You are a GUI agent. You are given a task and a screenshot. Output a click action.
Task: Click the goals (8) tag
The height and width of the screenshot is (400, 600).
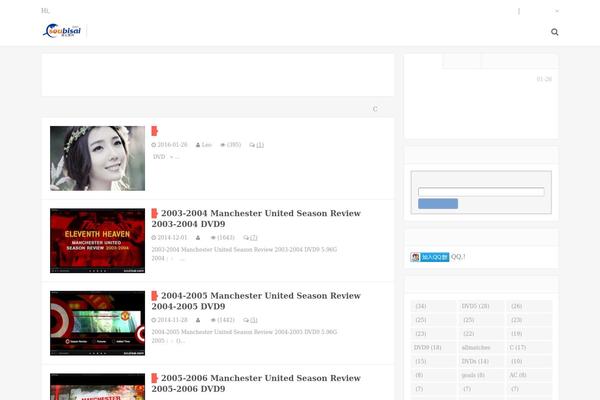[481, 375]
